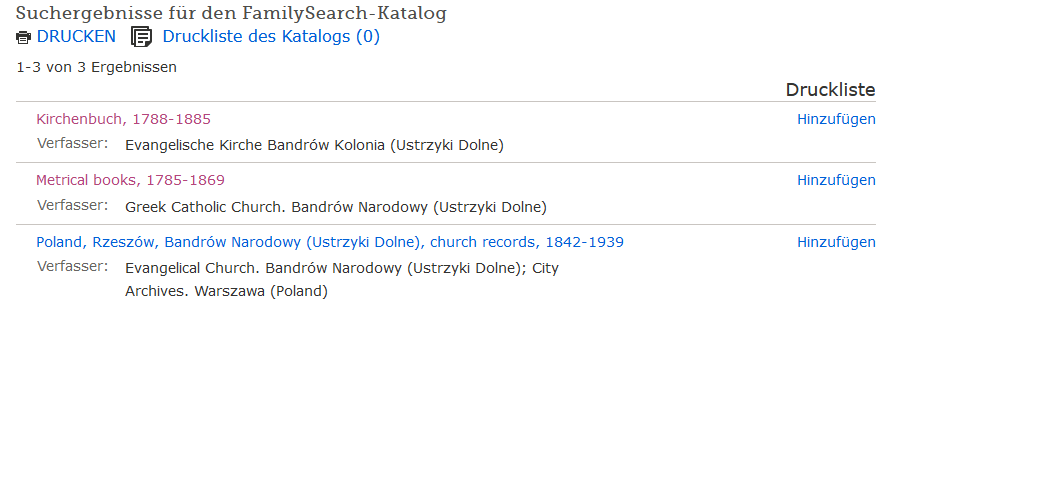Click the '1-3 von 3 Ergebnissen' count

[x=96, y=67]
